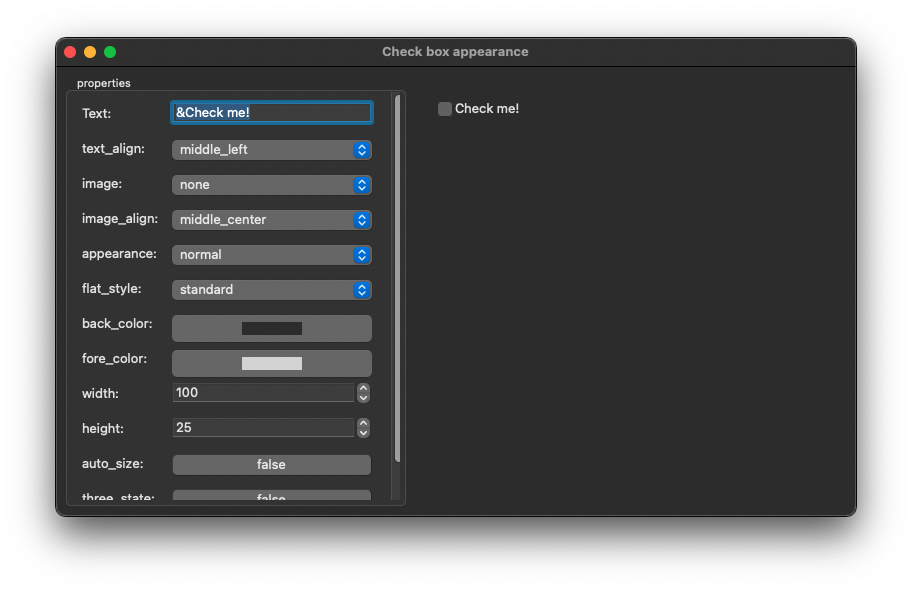The image size is (912, 590).
Task: Check the 'Check me!' checkbox
Action: pos(445,109)
